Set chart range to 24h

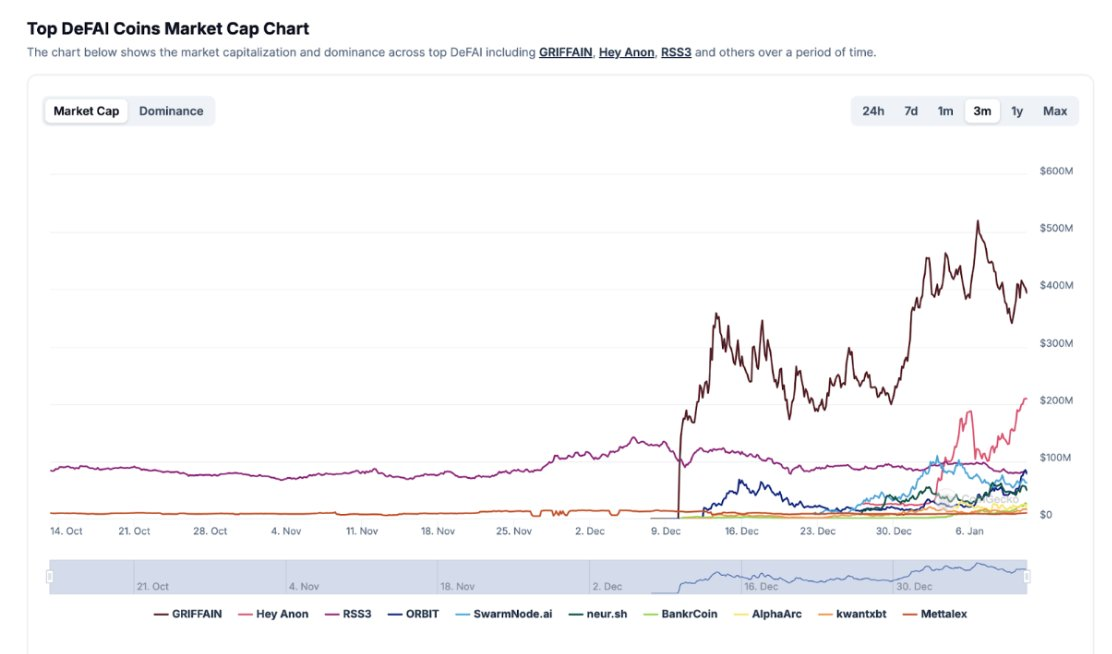click(873, 111)
